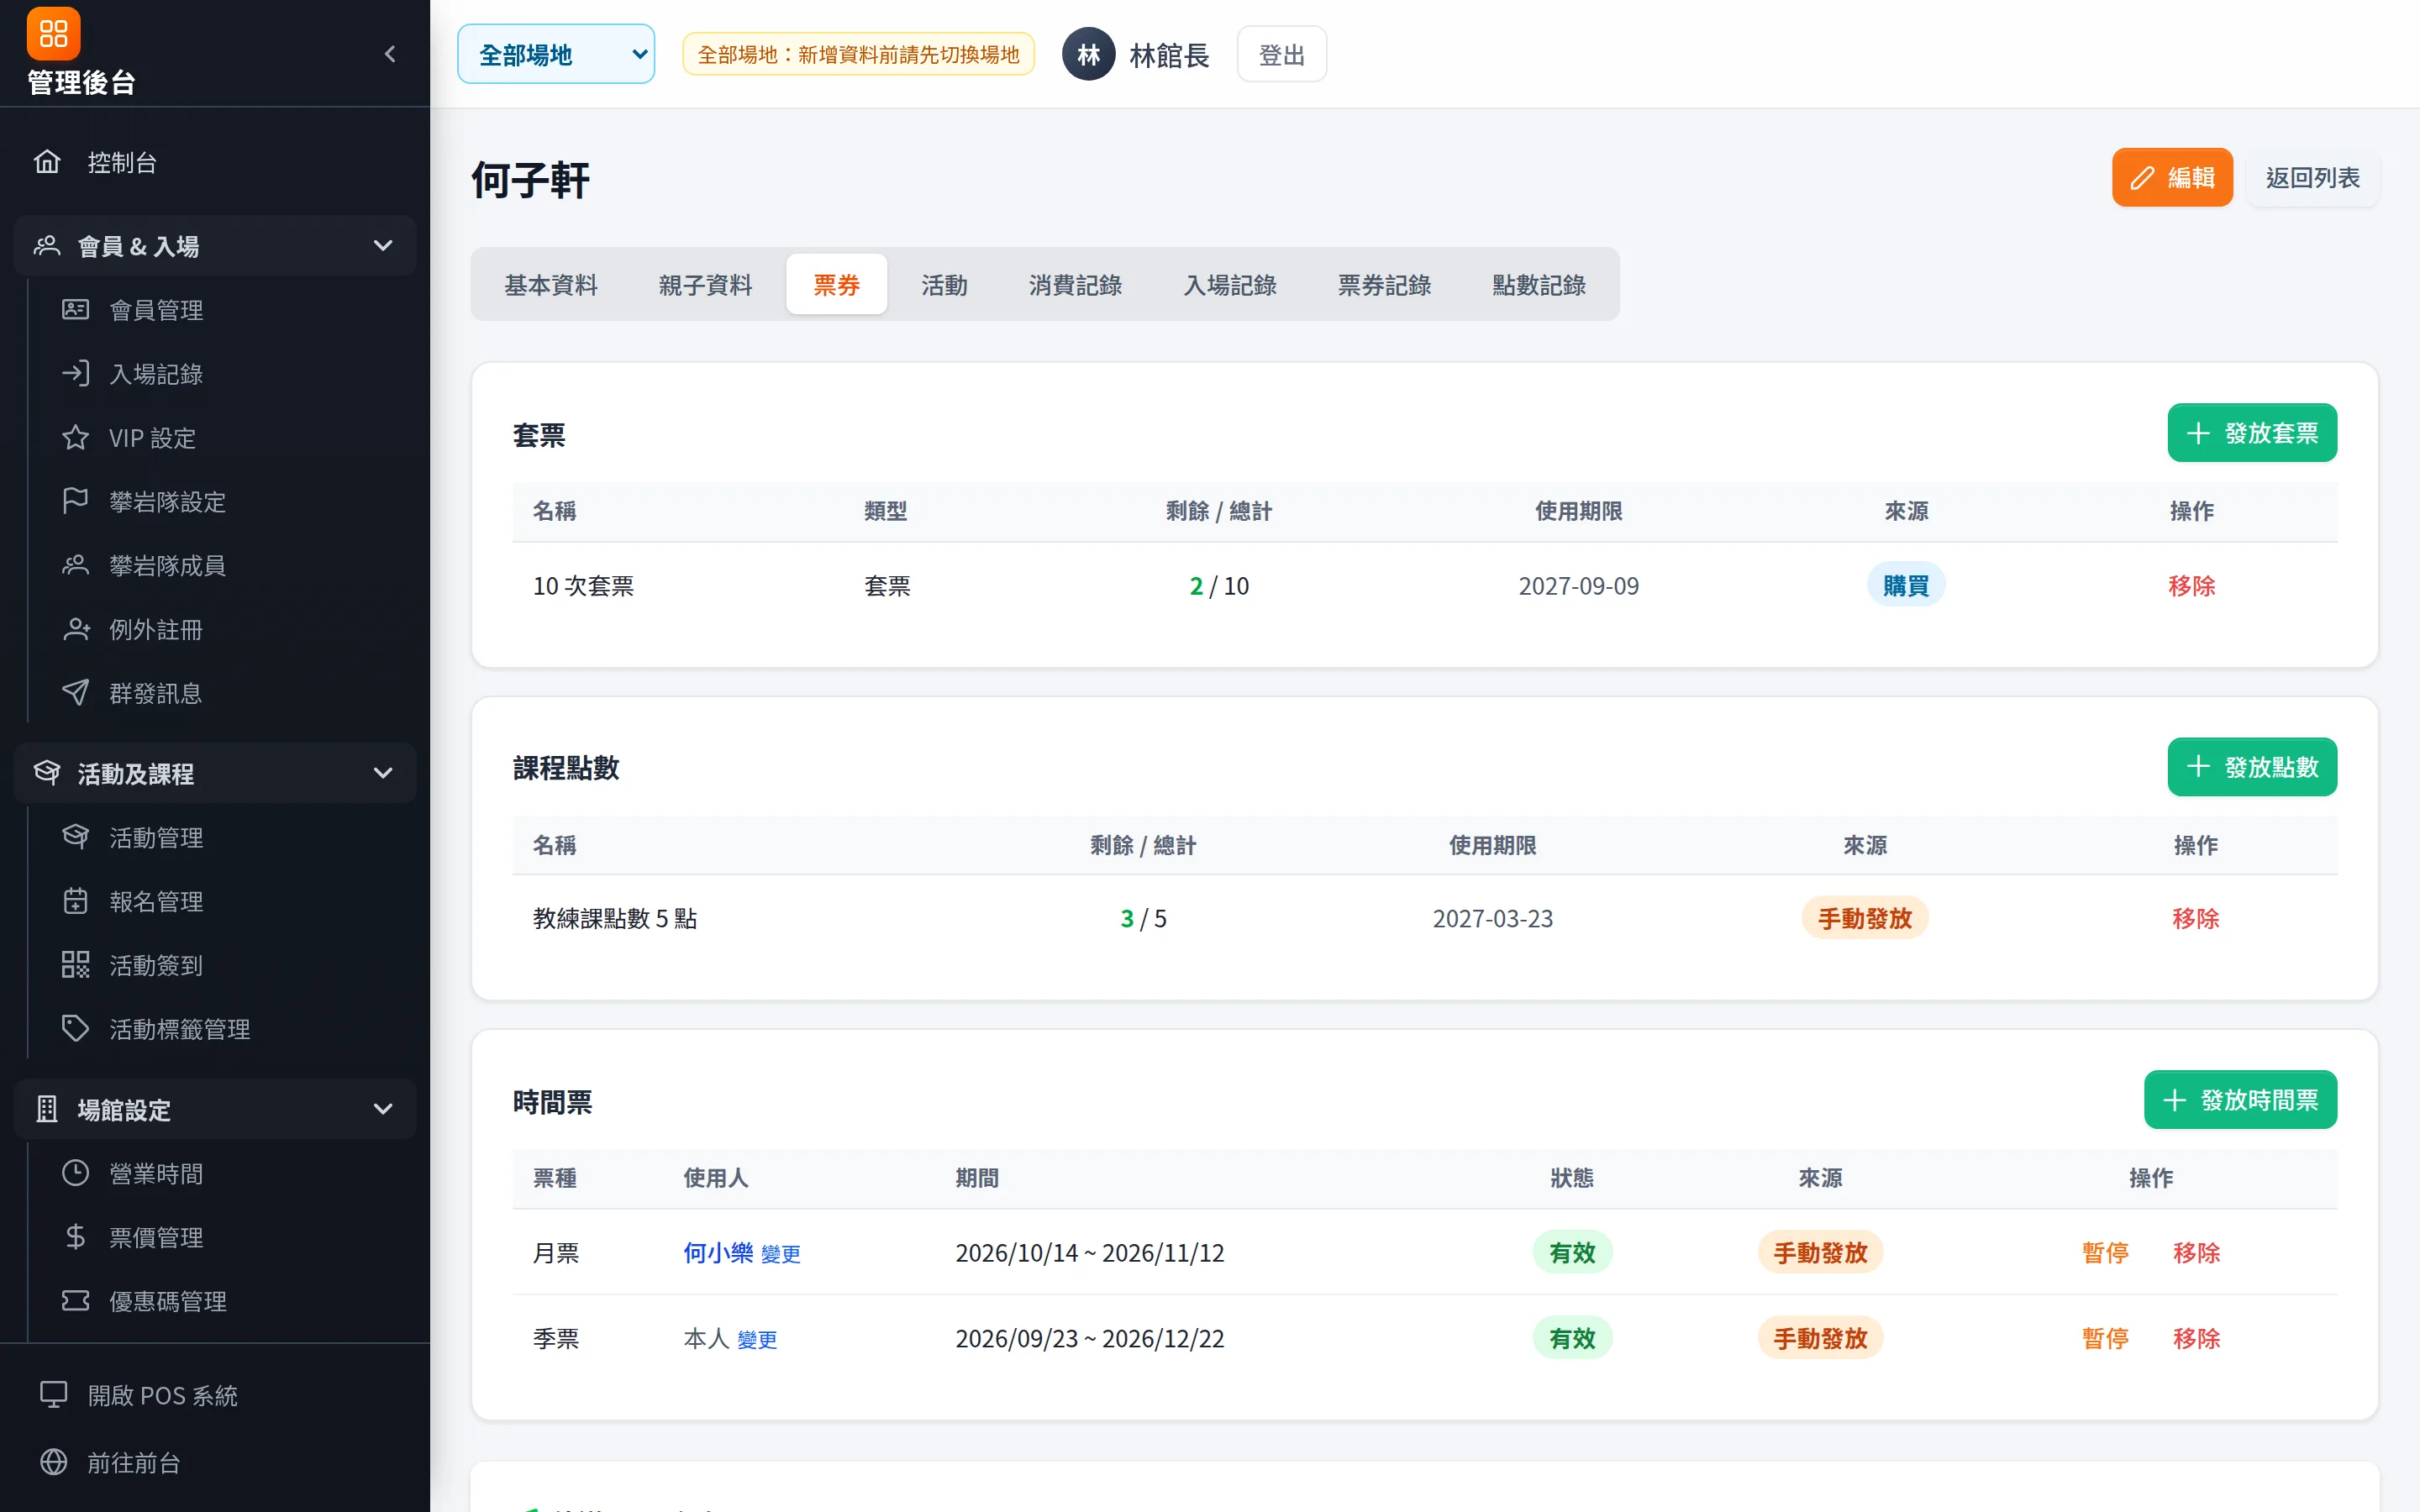
Task: Click the 返回列表 button
Action: coord(2312,178)
